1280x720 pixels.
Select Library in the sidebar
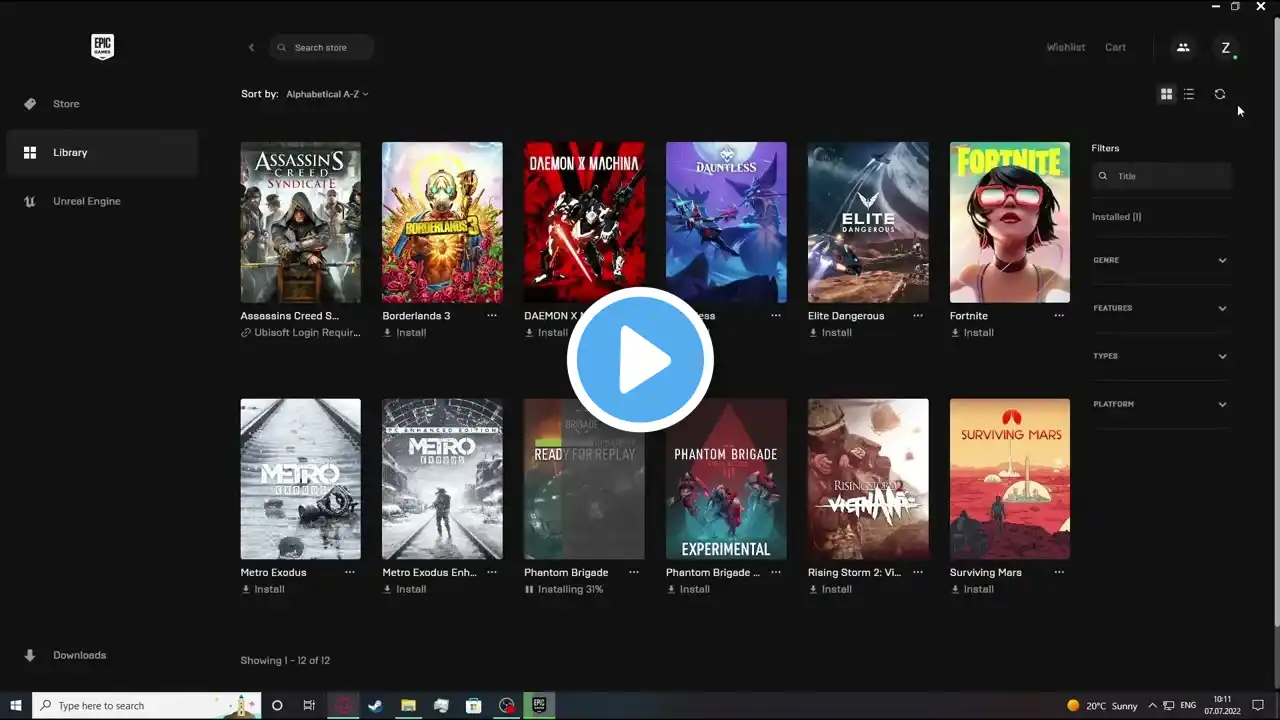[102, 153]
